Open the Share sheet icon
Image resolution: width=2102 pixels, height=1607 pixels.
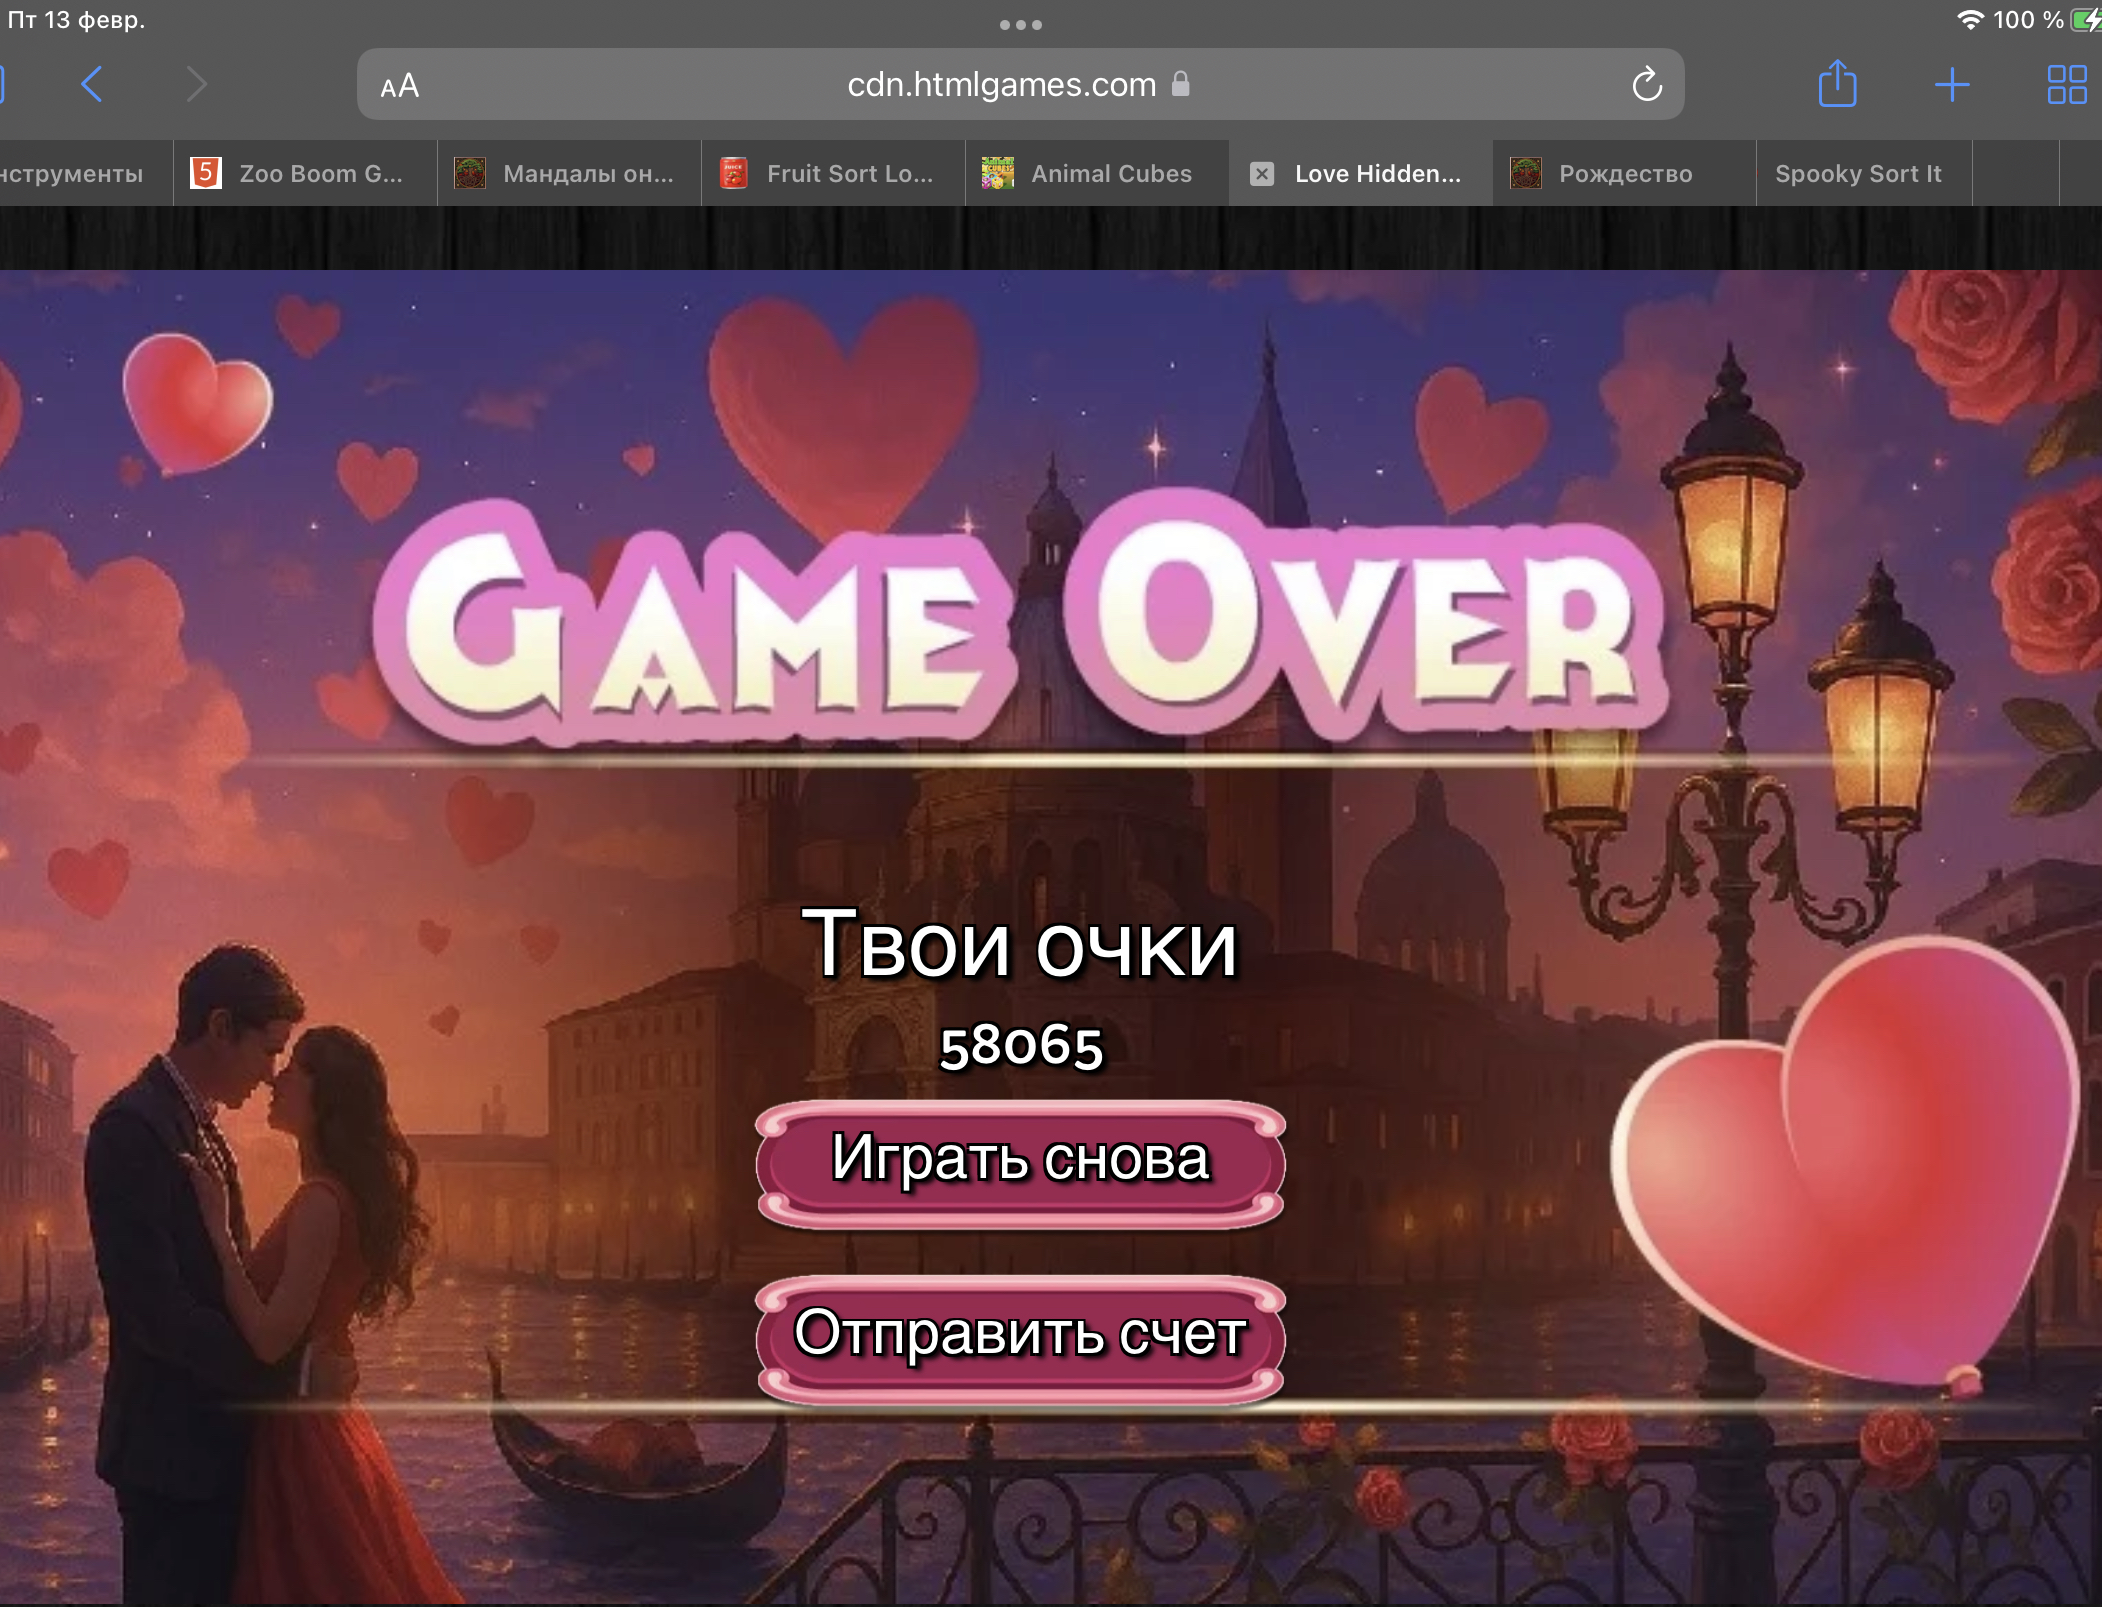pyautogui.click(x=1837, y=84)
